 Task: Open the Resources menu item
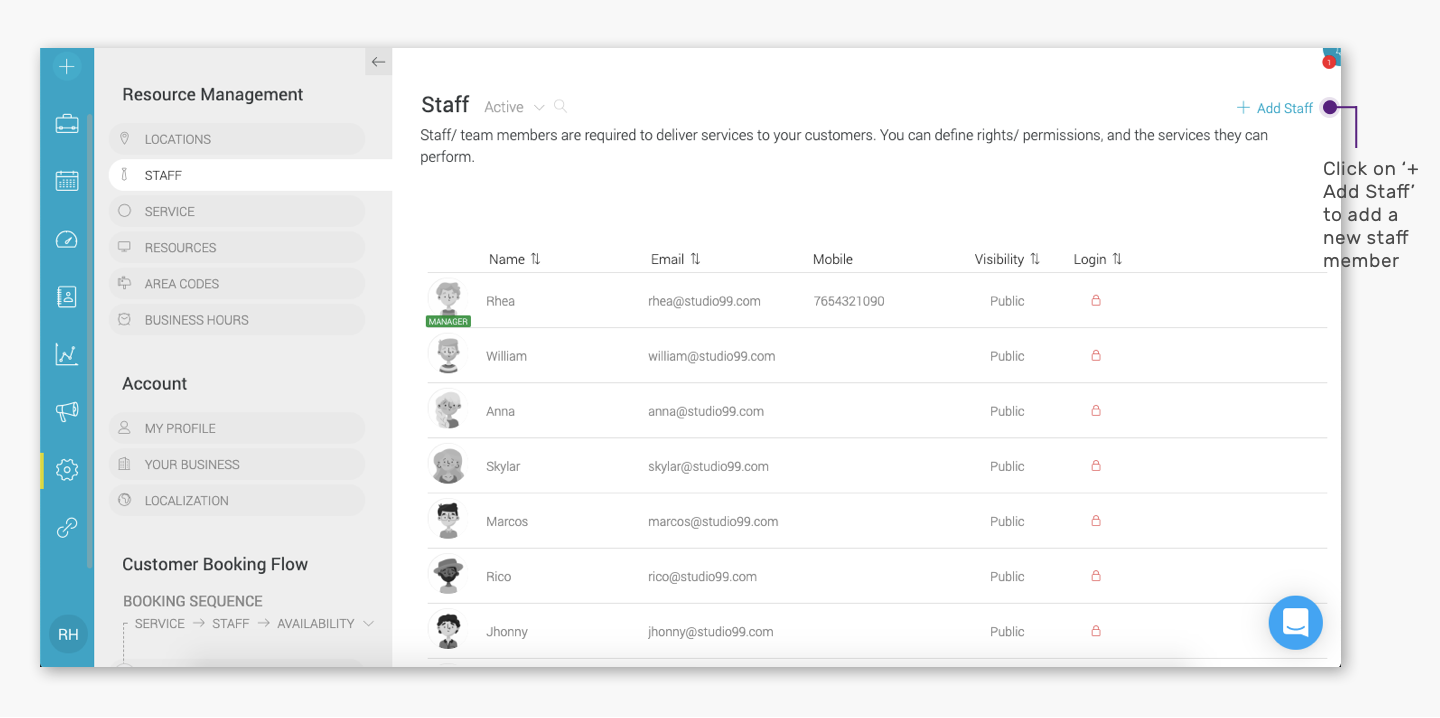(237, 247)
